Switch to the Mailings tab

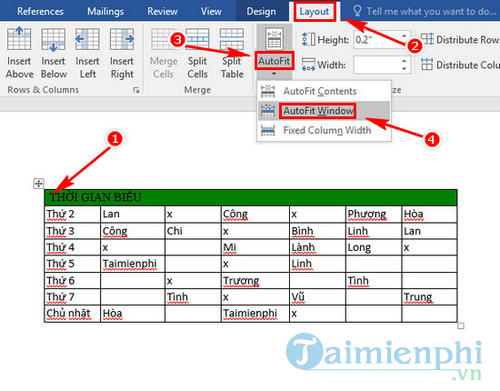[105, 11]
